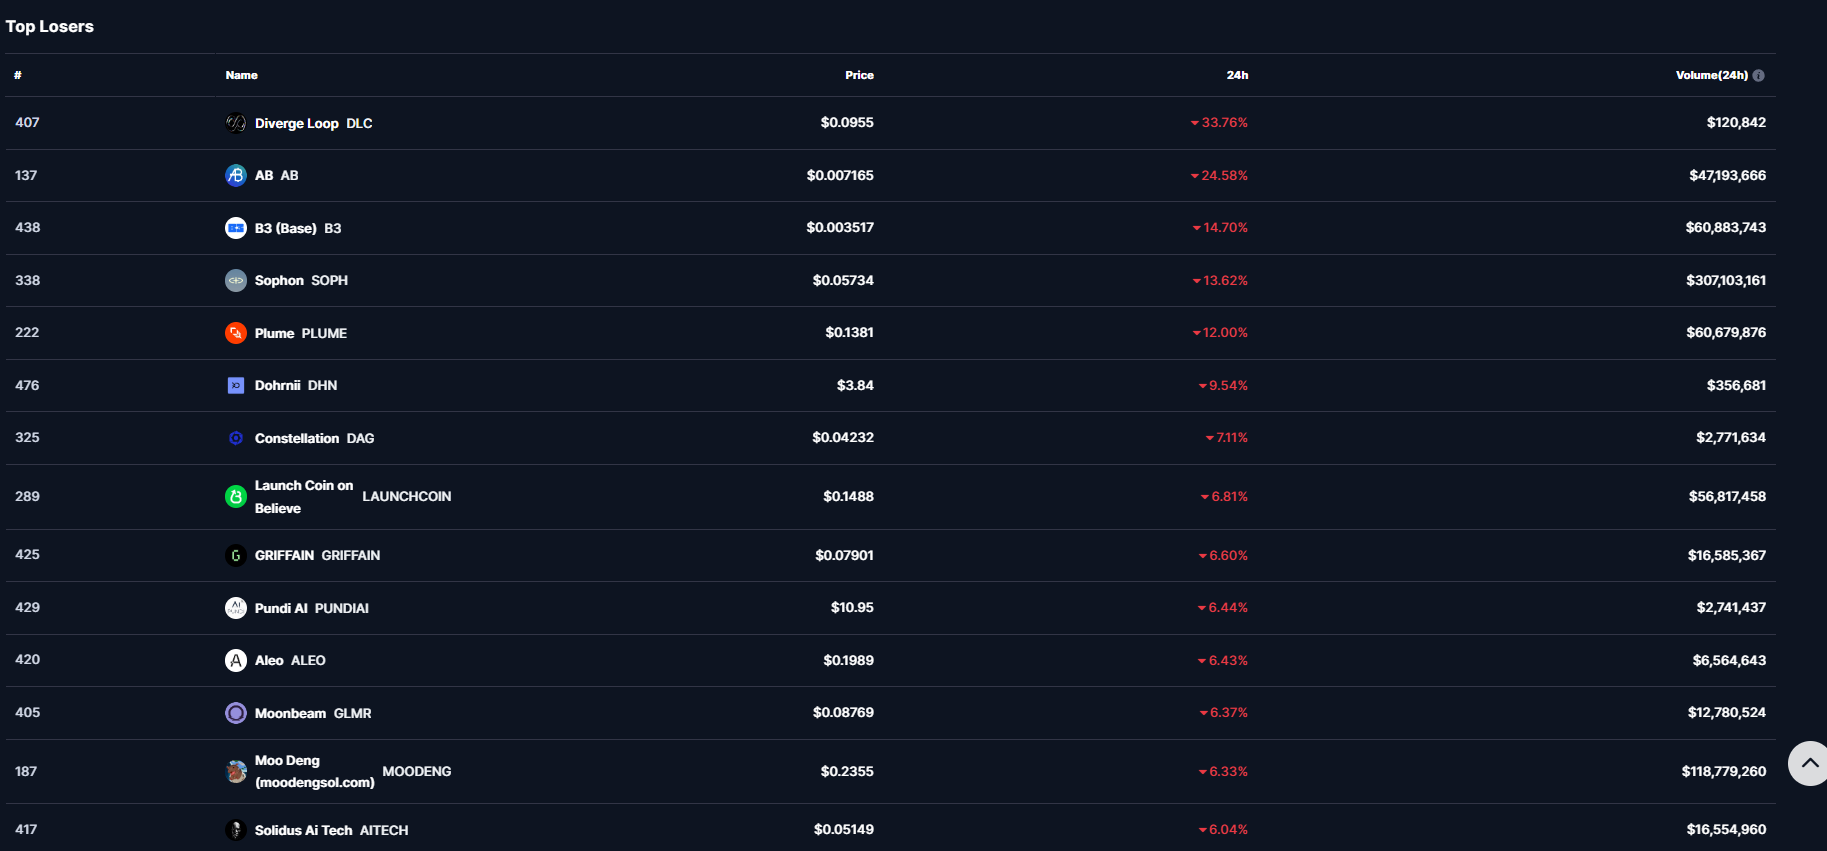The image size is (1827, 851).
Task: Sort by the Price column header
Action: (x=859, y=75)
